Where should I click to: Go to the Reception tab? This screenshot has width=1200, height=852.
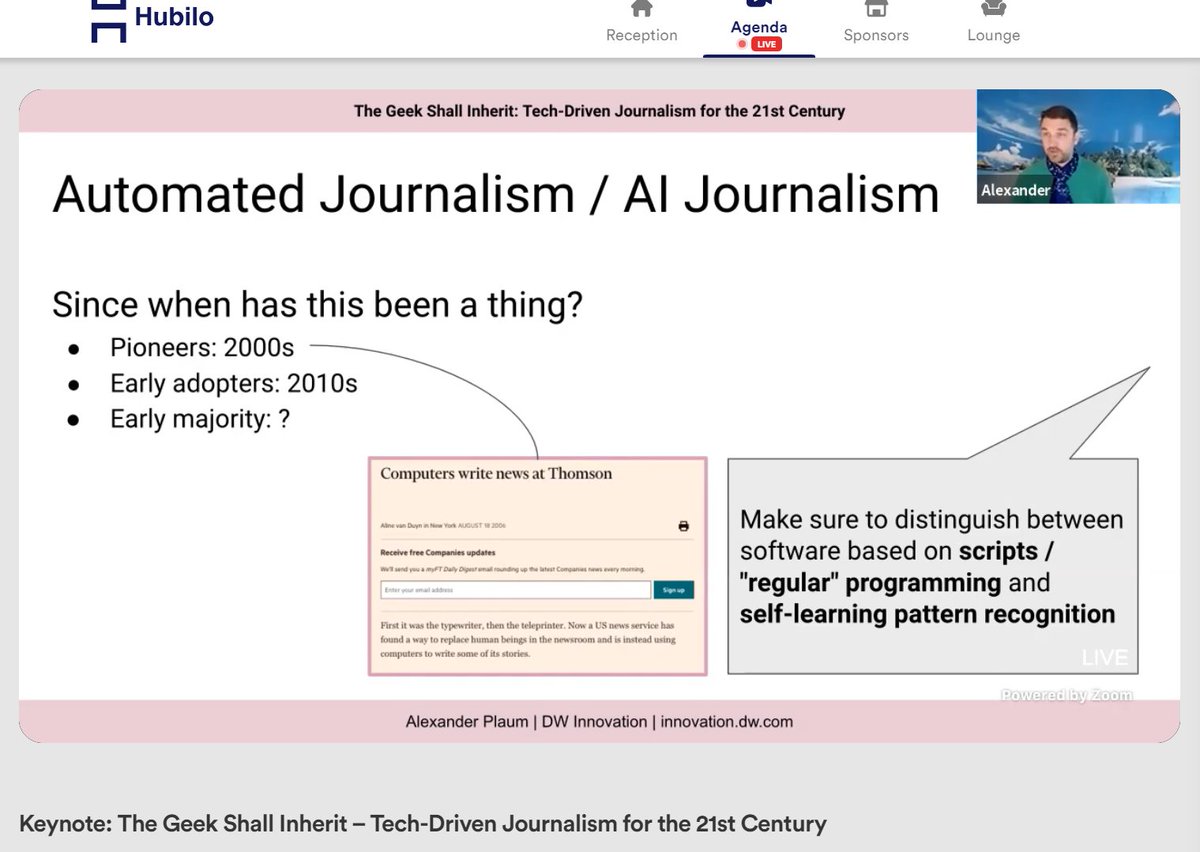(642, 23)
